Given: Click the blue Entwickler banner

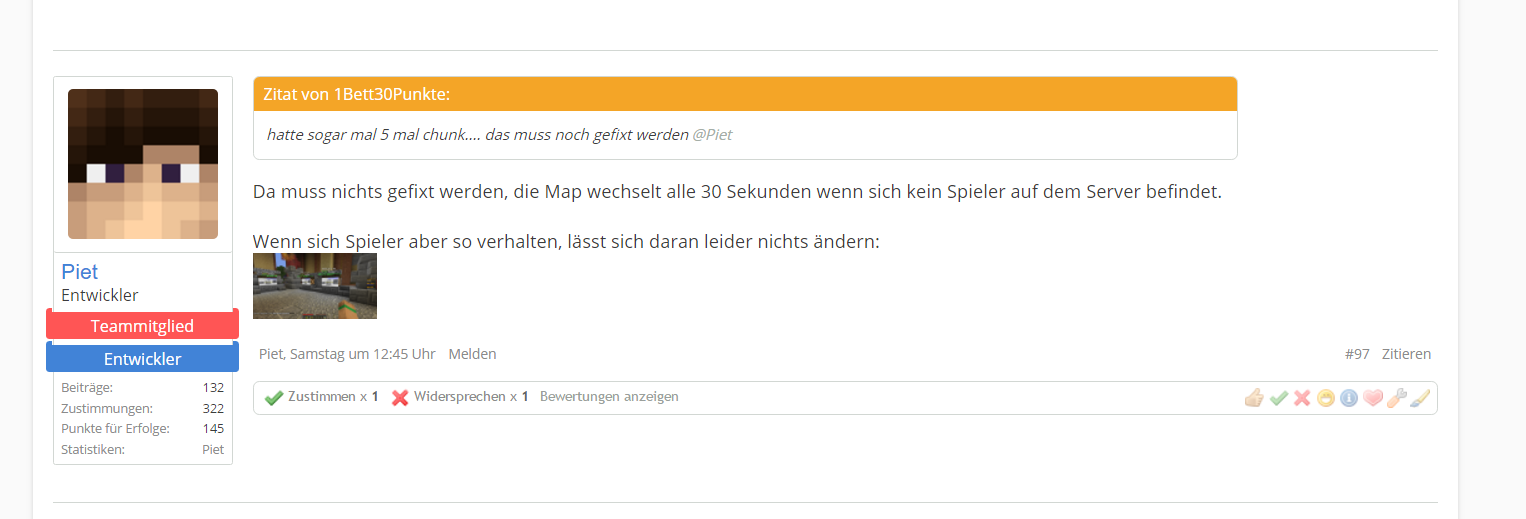Looking at the screenshot, I should (142, 358).
